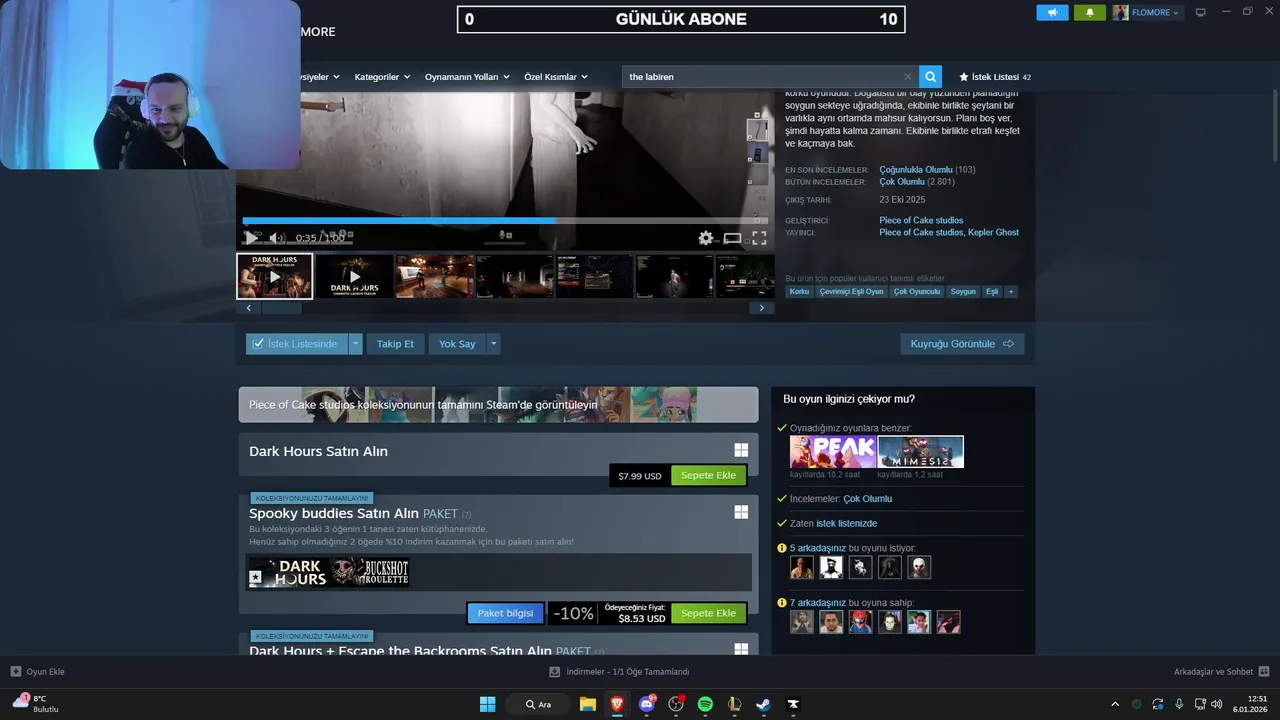Select the Çevrimiçi Eşli Oyun tag
The height and width of the screenshot is (720, 1280).
point(852,292)
